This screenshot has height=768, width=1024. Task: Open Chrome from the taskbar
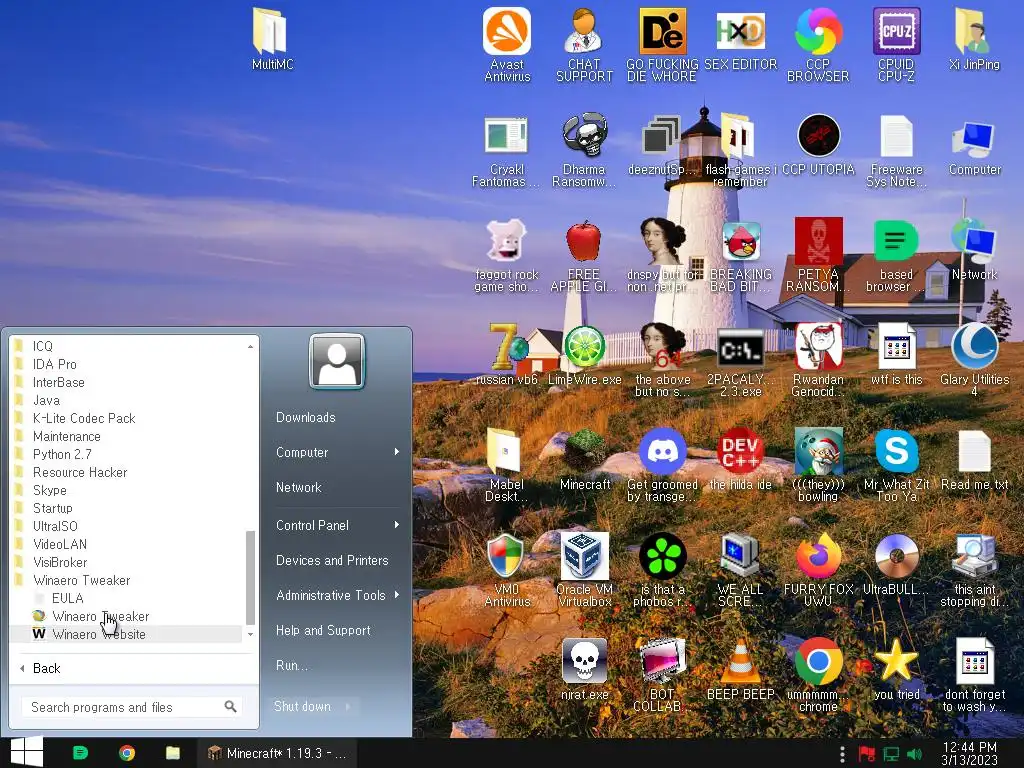[x=127, y=753]
